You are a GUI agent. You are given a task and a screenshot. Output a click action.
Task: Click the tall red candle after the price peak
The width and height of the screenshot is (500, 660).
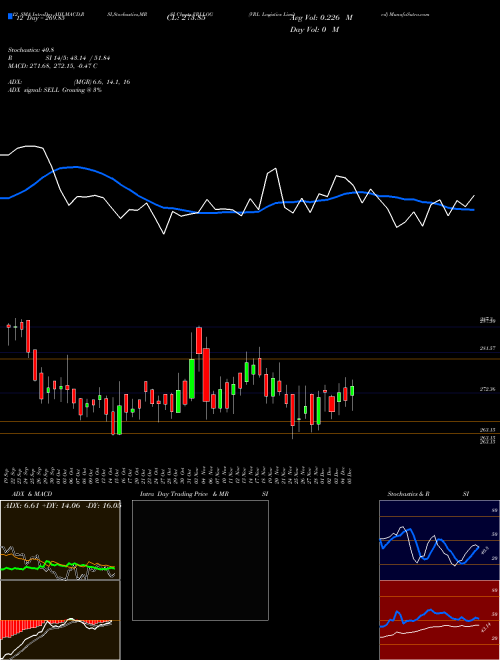click(x=206, y=375)
